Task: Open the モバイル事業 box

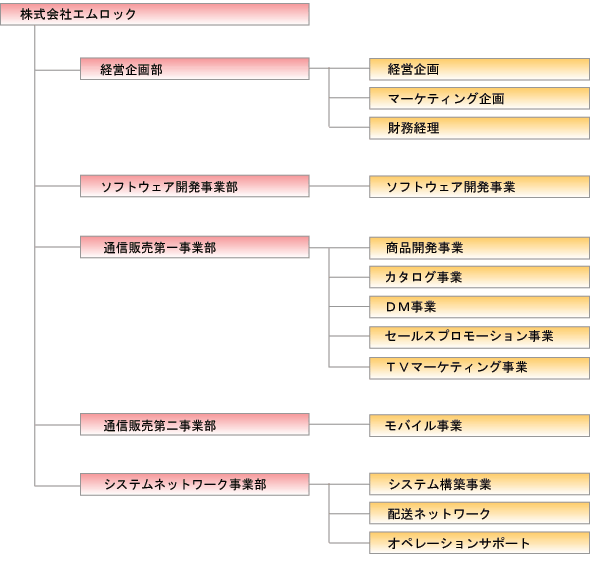Action: (x=479, y=425)
